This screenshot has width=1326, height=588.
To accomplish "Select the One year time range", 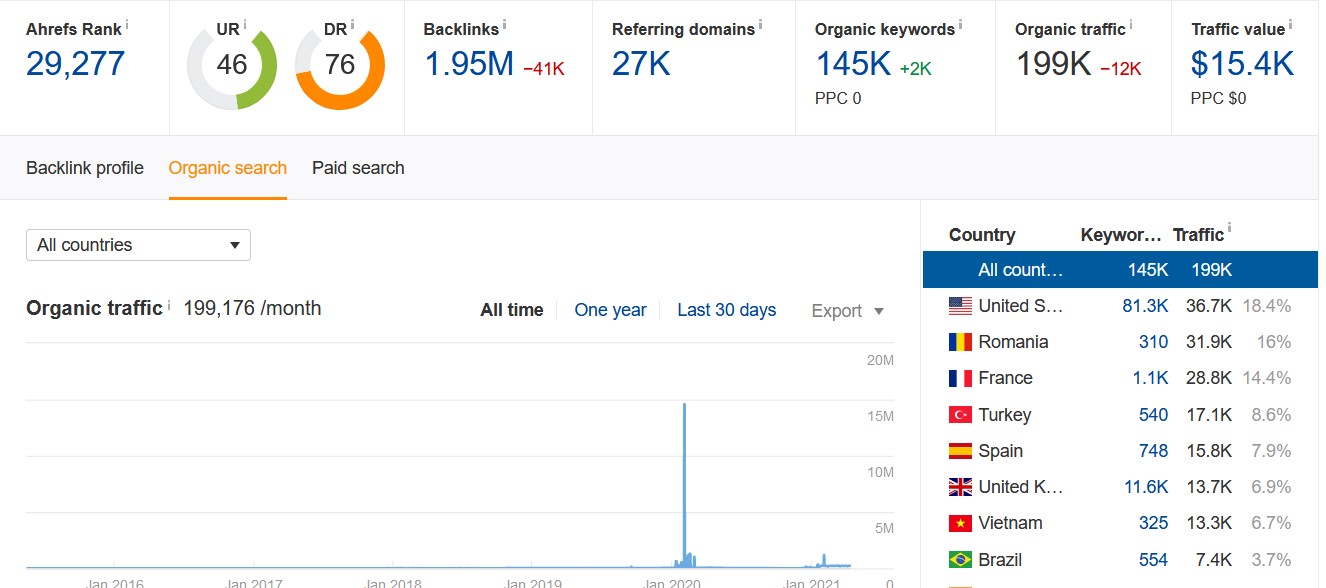I will [x=610, y=310].
